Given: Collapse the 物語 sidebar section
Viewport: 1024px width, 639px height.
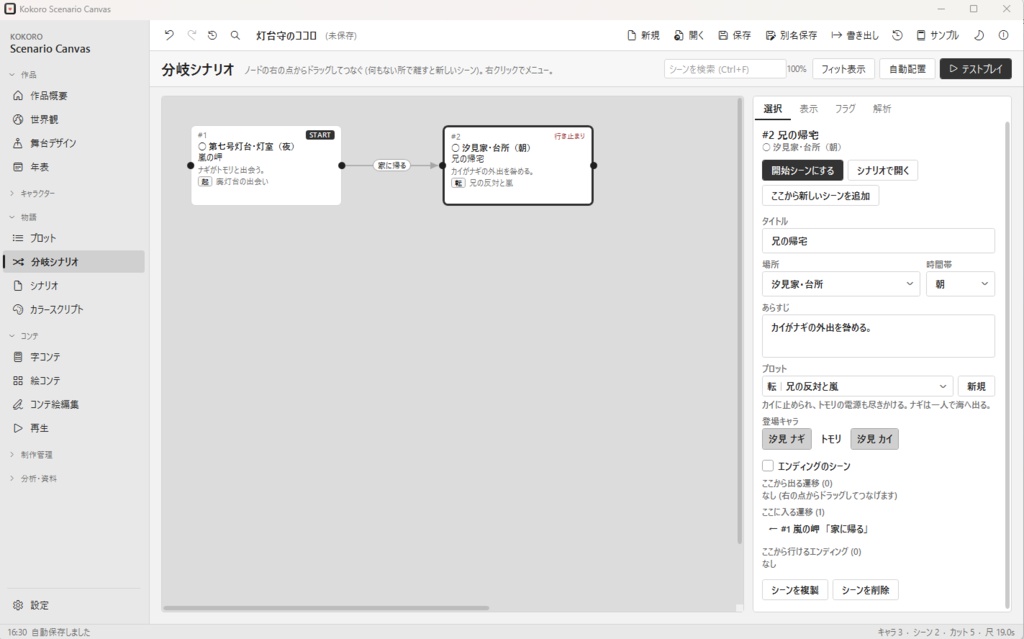Looking at the screenshot, I should coord(23,217).
